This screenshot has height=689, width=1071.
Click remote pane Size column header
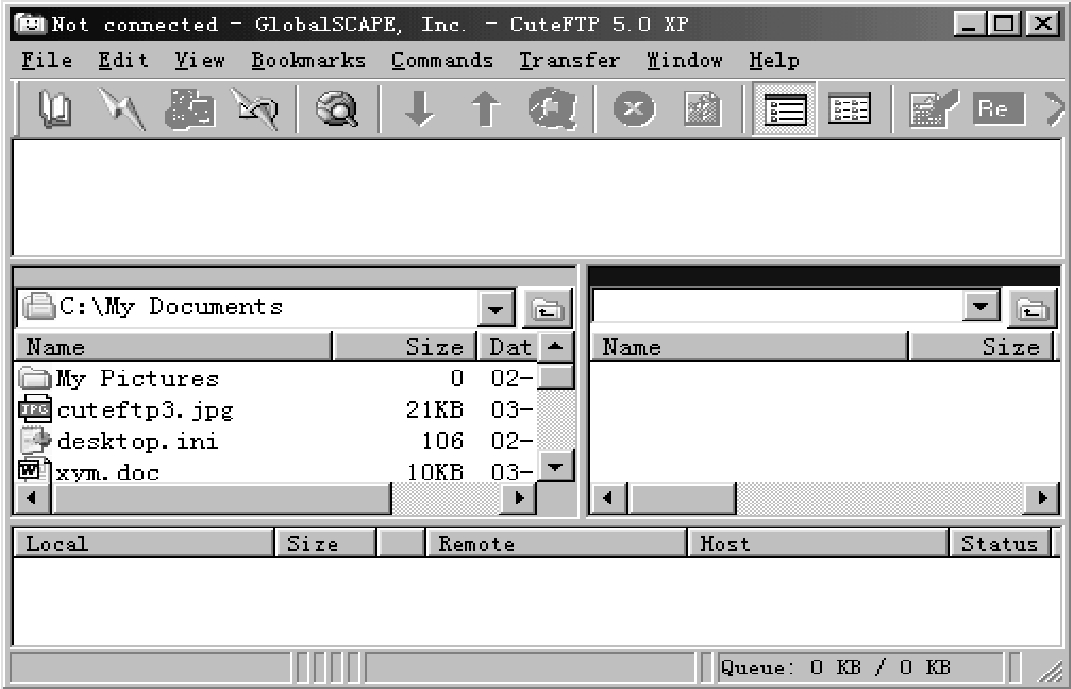(984, 347)
